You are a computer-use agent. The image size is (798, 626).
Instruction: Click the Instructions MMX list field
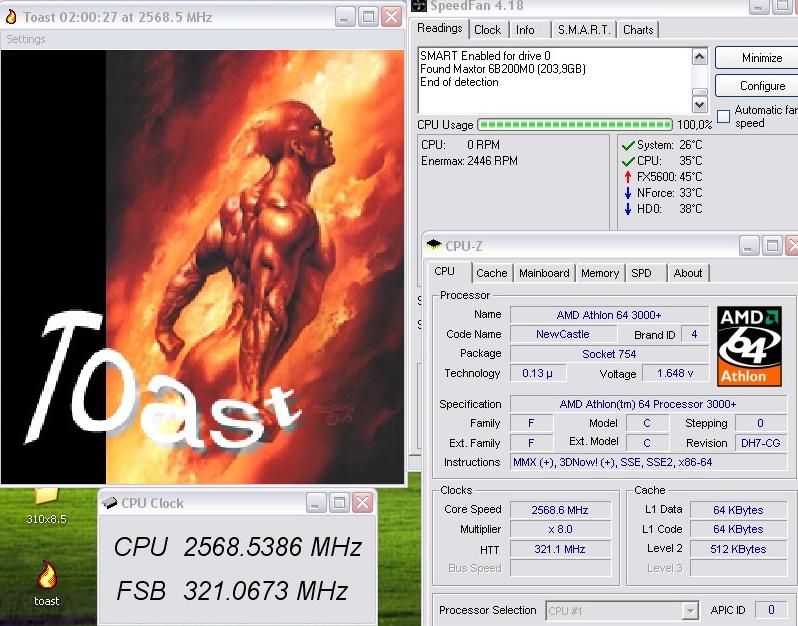[648, 463]
